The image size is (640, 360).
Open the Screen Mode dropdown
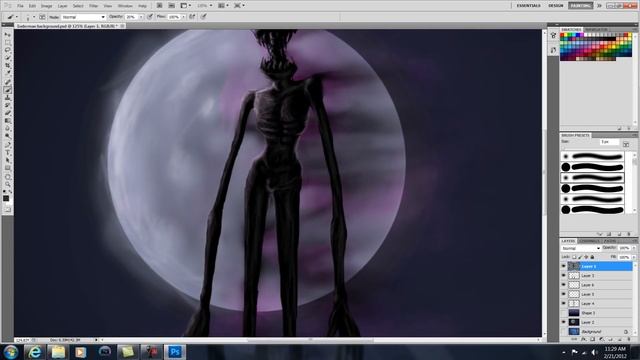[x=239, y=6]
